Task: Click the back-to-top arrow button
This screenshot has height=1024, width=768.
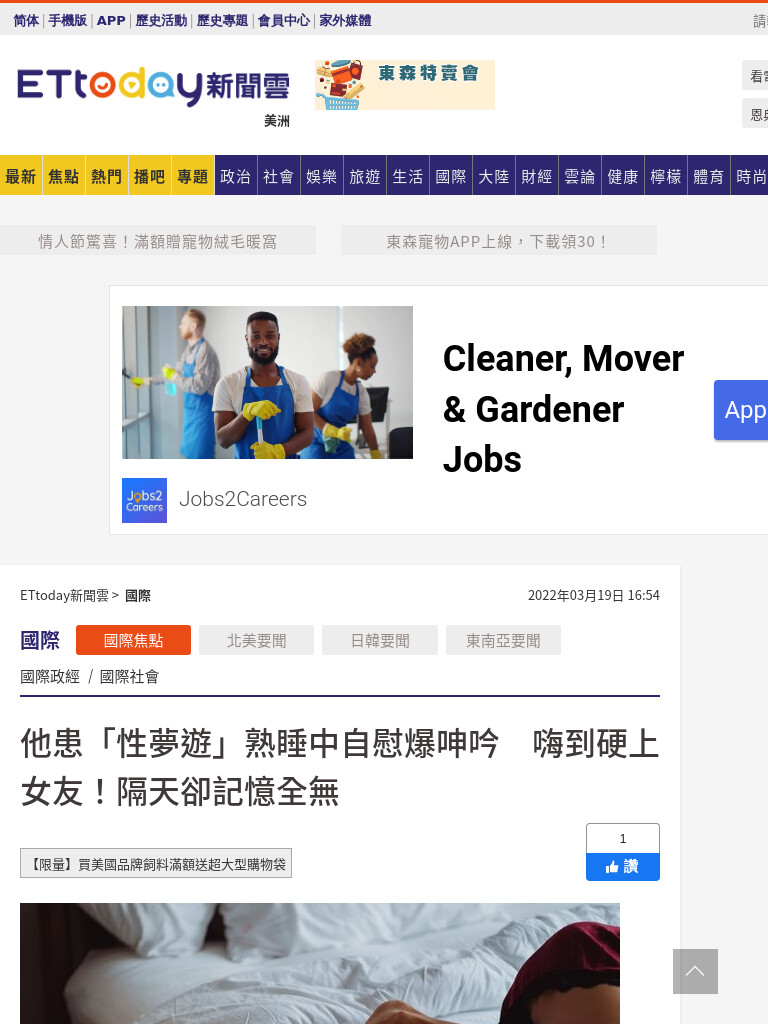Action: 695,971
